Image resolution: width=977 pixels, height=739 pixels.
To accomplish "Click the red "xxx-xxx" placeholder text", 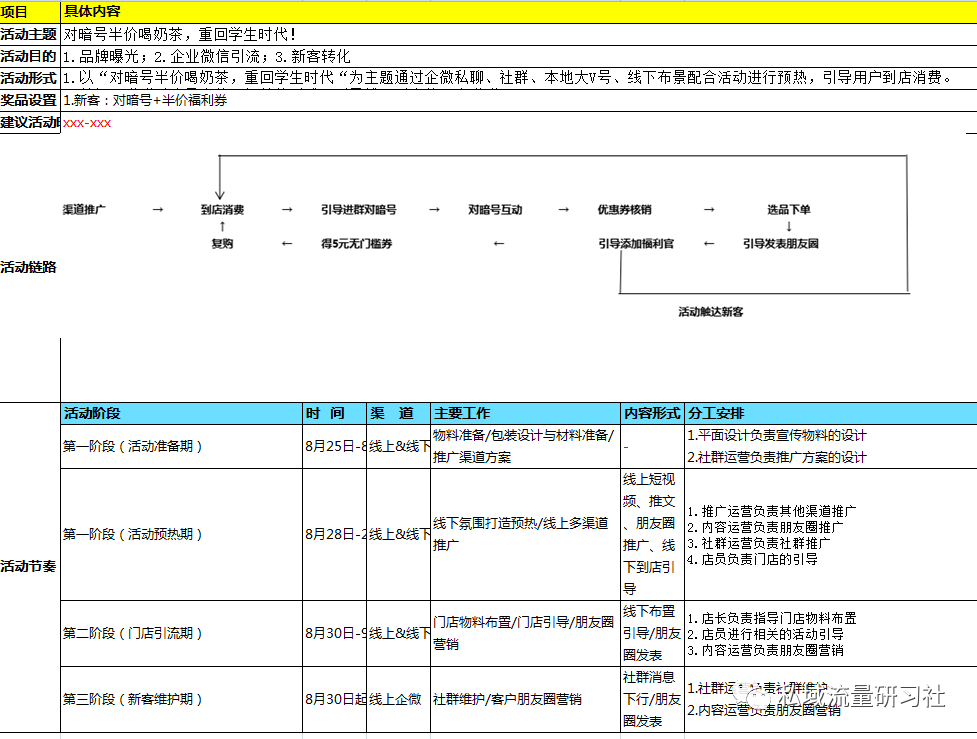I will [x=87, y=123].
